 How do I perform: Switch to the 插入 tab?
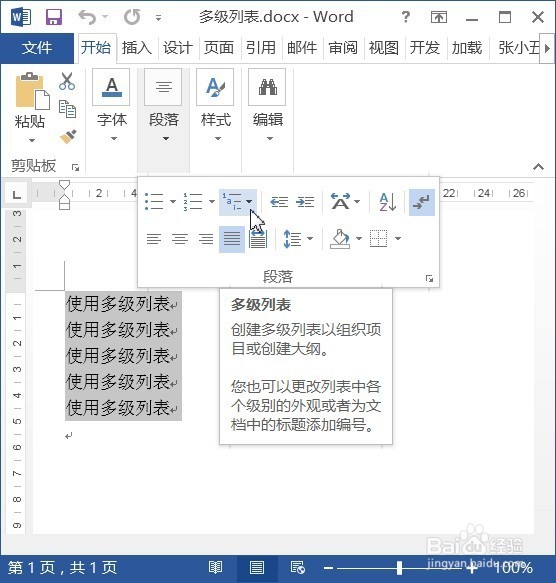pos(136,48)
